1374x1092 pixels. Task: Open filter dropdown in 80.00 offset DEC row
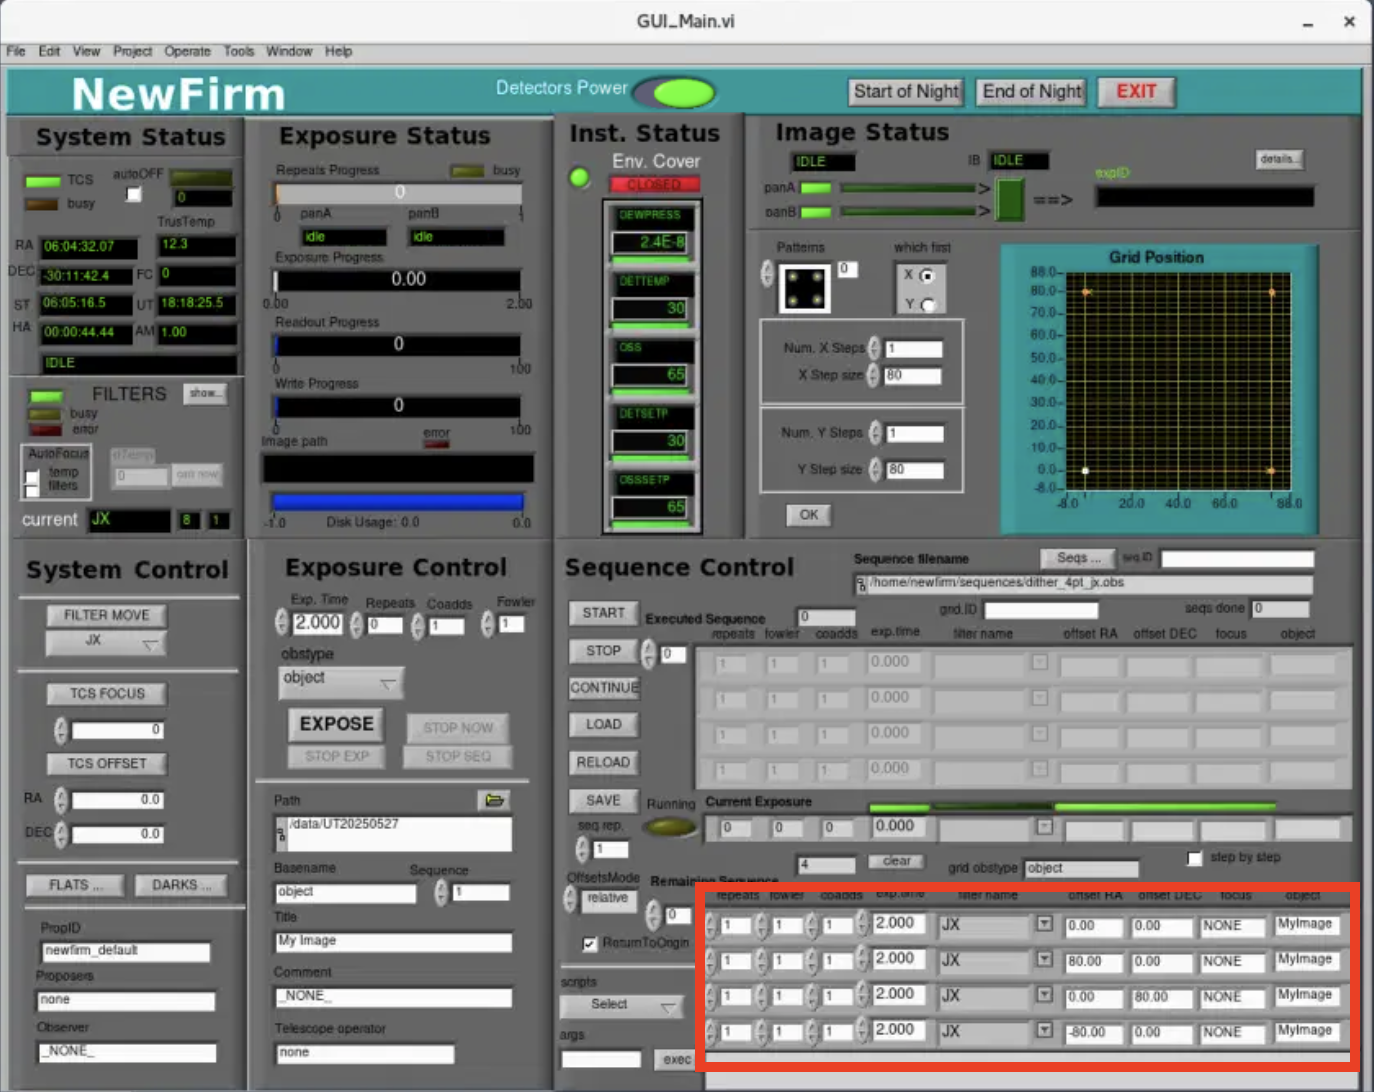coord(1044,994)
